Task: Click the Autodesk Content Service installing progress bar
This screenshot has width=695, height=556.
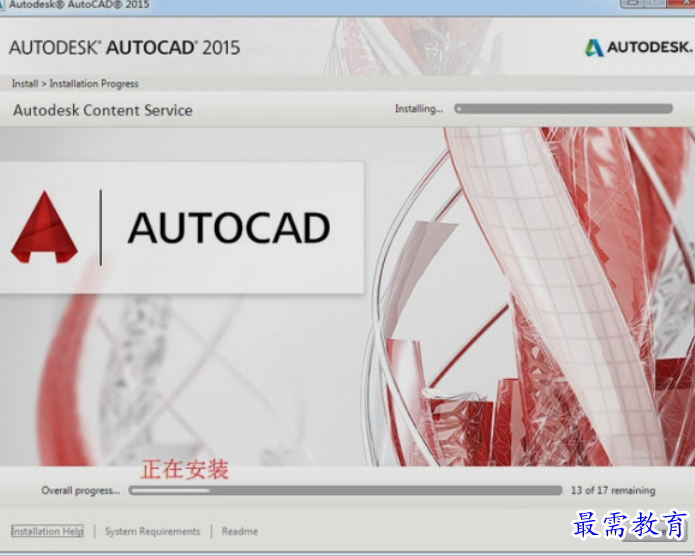Action: coord(563,109)
